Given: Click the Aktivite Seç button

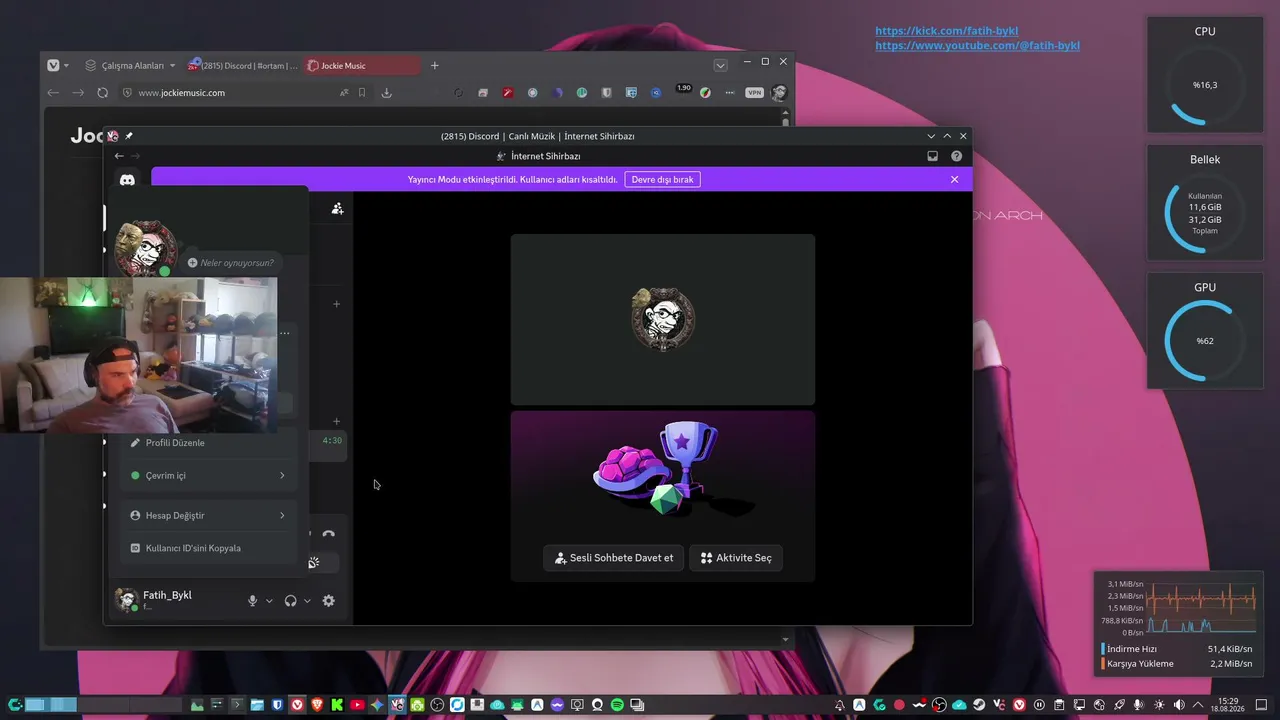Looking at the screenshot, I should click(736, 558).
